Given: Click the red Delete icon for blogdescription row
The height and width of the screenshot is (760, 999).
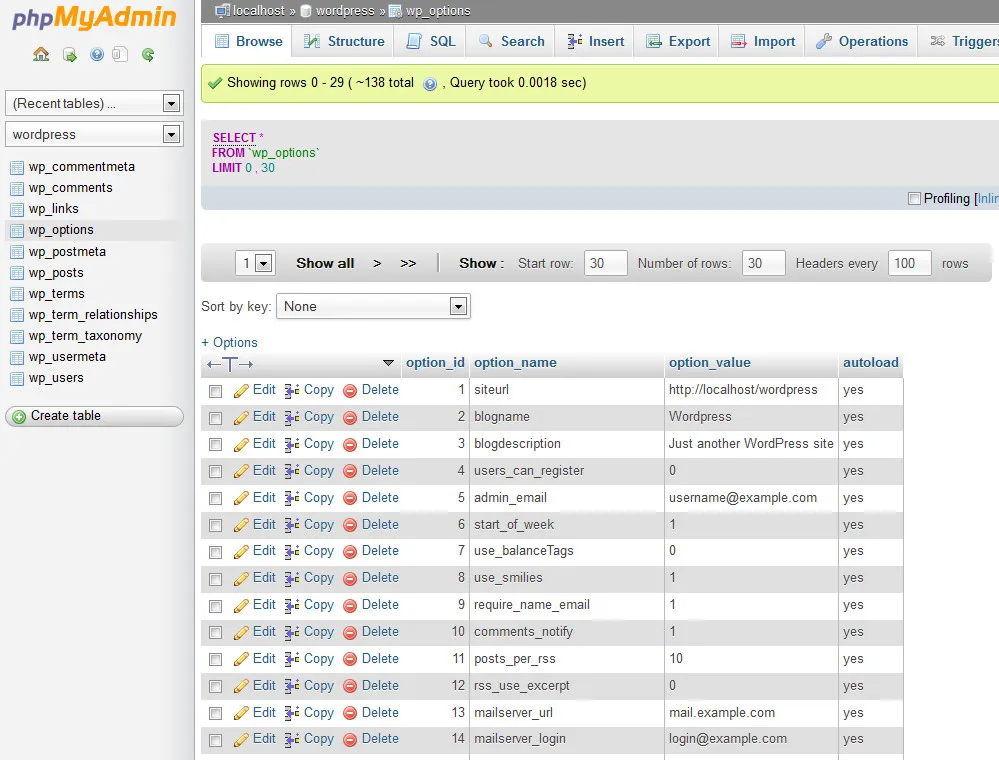Looking at the screenshot, I should click(350, 445).
